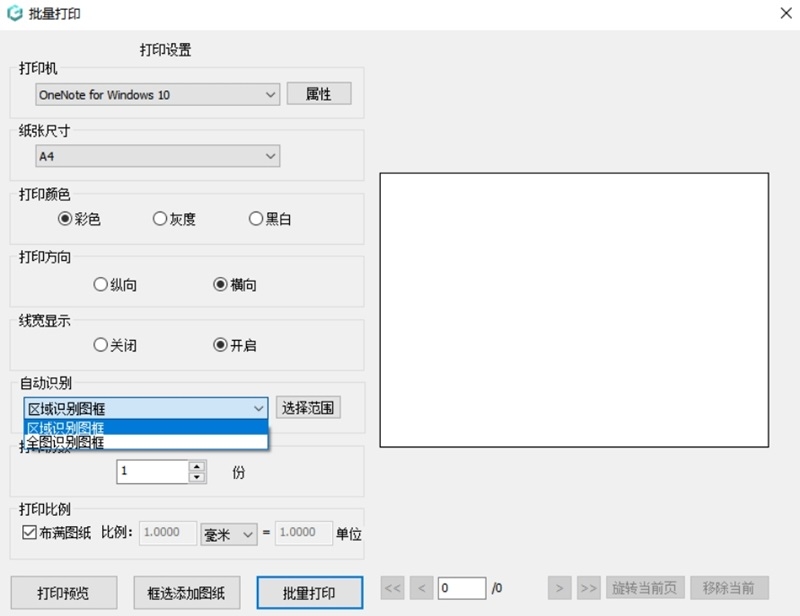800x616 pixels.
Task: Click the 比例 1.0000 input field
Action: coord(168,533)
